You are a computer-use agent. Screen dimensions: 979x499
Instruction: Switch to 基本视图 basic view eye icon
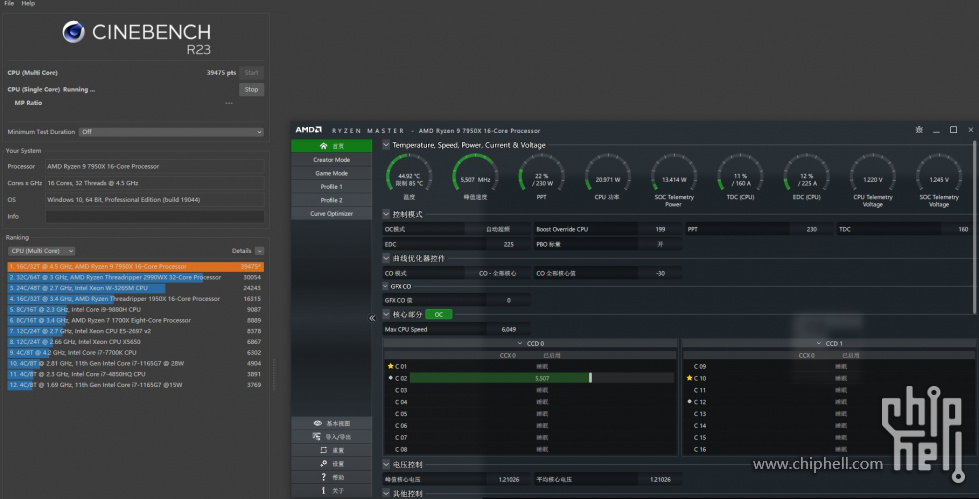click(331, 423)
